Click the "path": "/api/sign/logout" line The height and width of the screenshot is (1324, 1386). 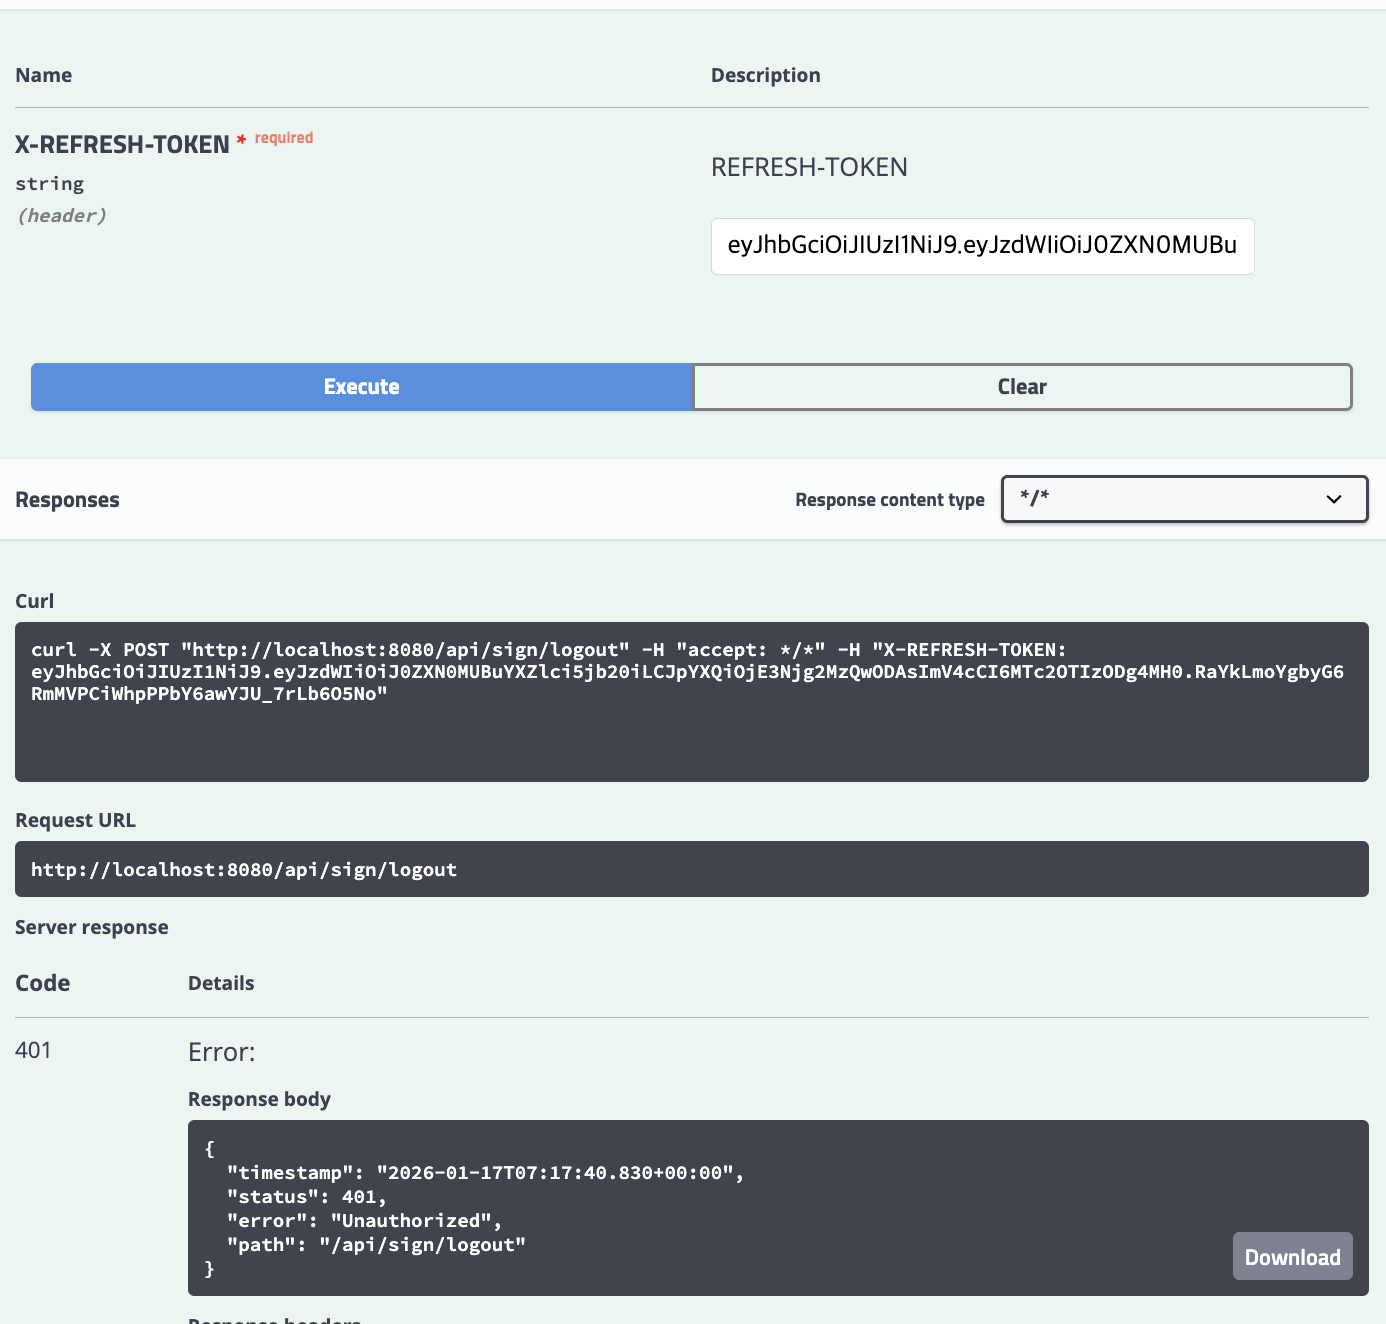coord(376,1245)
